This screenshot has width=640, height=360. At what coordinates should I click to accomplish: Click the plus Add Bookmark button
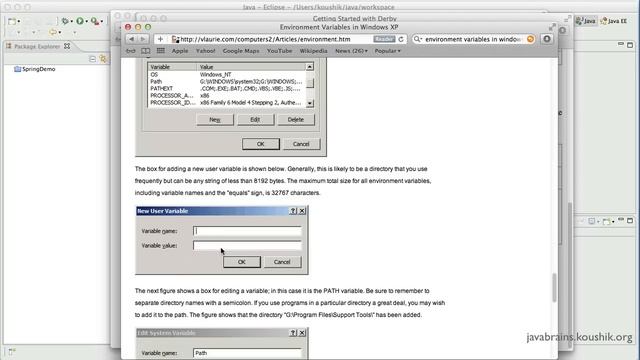160,39
